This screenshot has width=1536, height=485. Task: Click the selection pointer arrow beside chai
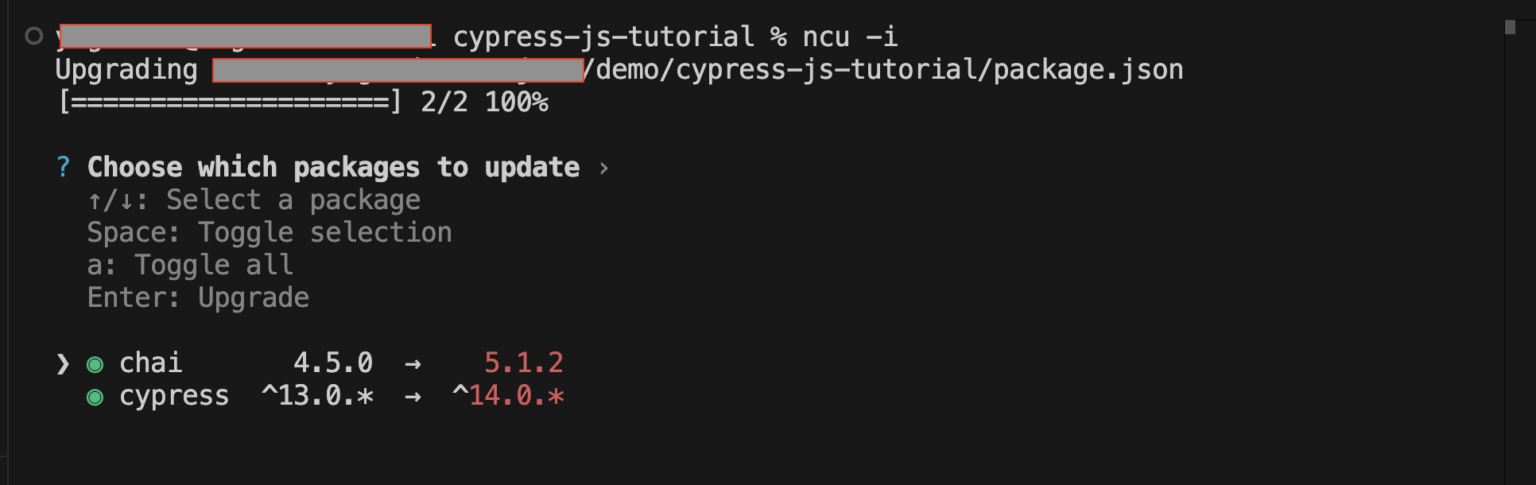point(64,362)
